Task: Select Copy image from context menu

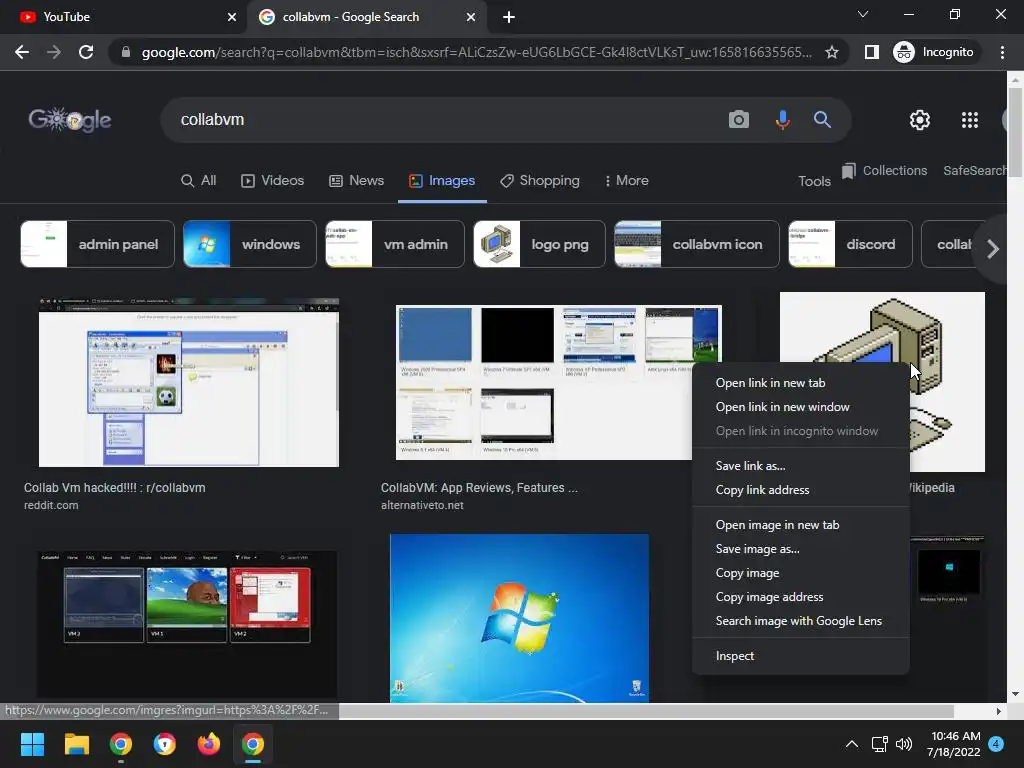Action: click(x=801, y=573)
